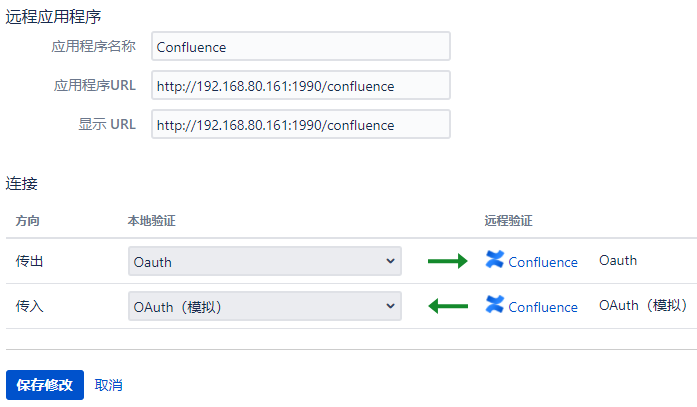Focus the 应用程序URL input field
Screen dimensions: 697x407
pyautogui.click(x=301, y=85)
